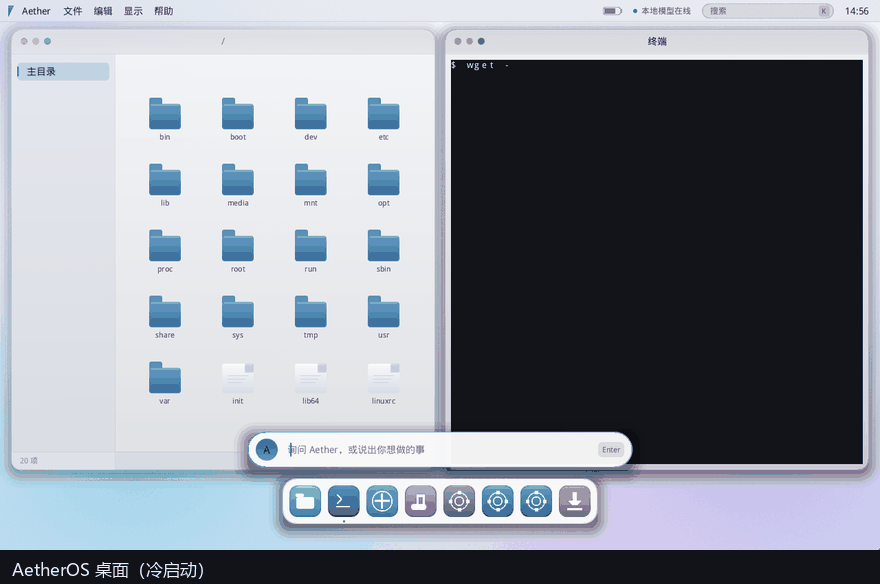Screen dimensions: 880x584
Task: Select the tmp folder icon
Action: (310, 312)
